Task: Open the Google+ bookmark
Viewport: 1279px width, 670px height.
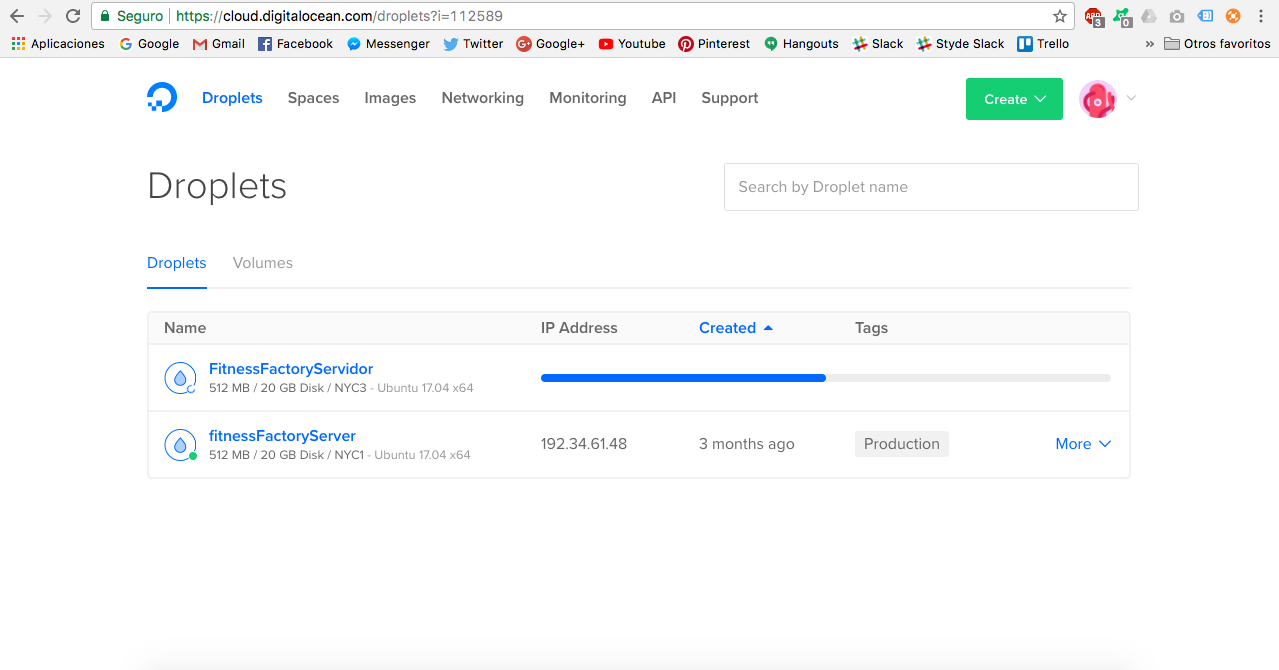Action: coord(550,44)
